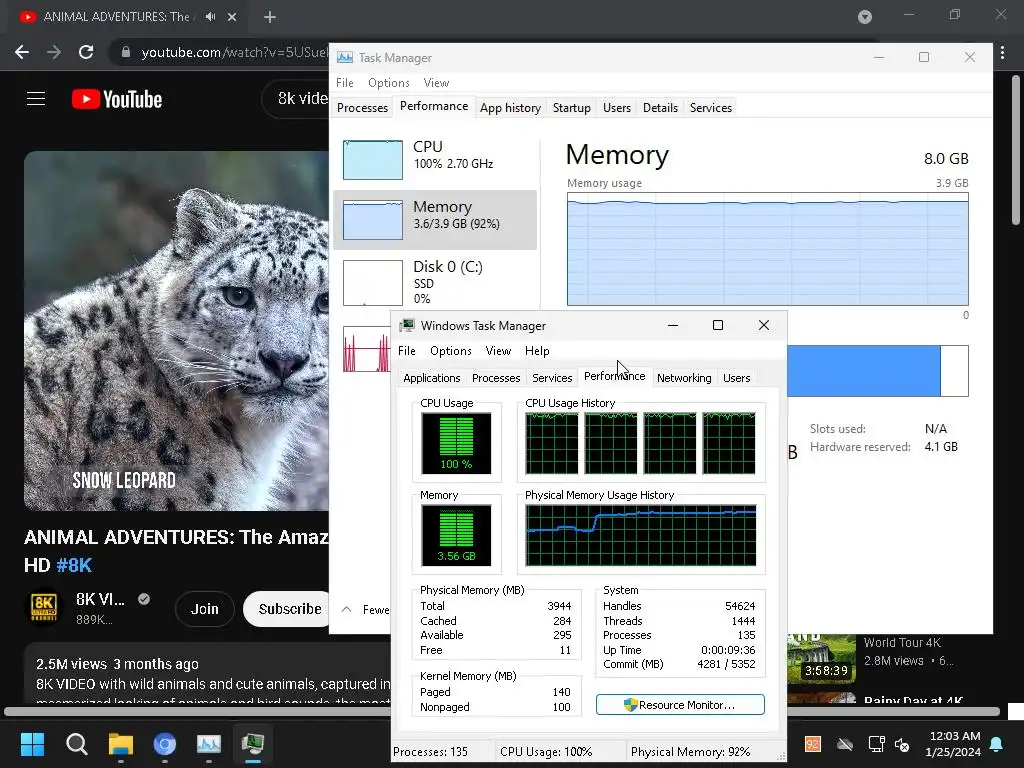The image size is (1024, 768).
Task: Reload the YouTube page
Action: coord(86,52)
